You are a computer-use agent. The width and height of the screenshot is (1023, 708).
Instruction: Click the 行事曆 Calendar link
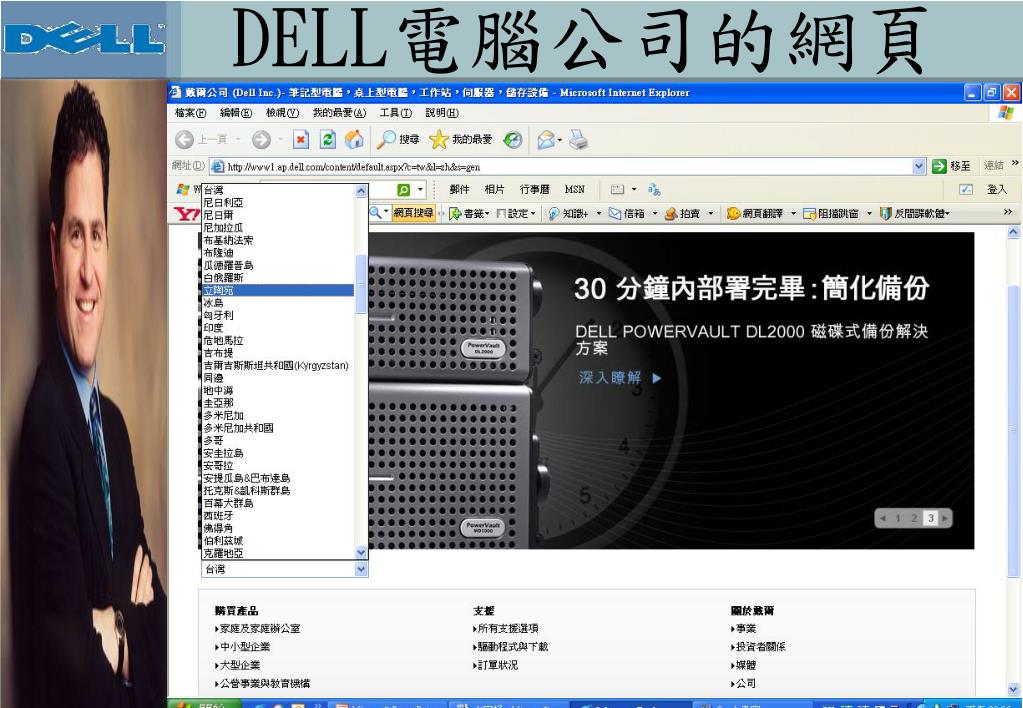point(534,189)
